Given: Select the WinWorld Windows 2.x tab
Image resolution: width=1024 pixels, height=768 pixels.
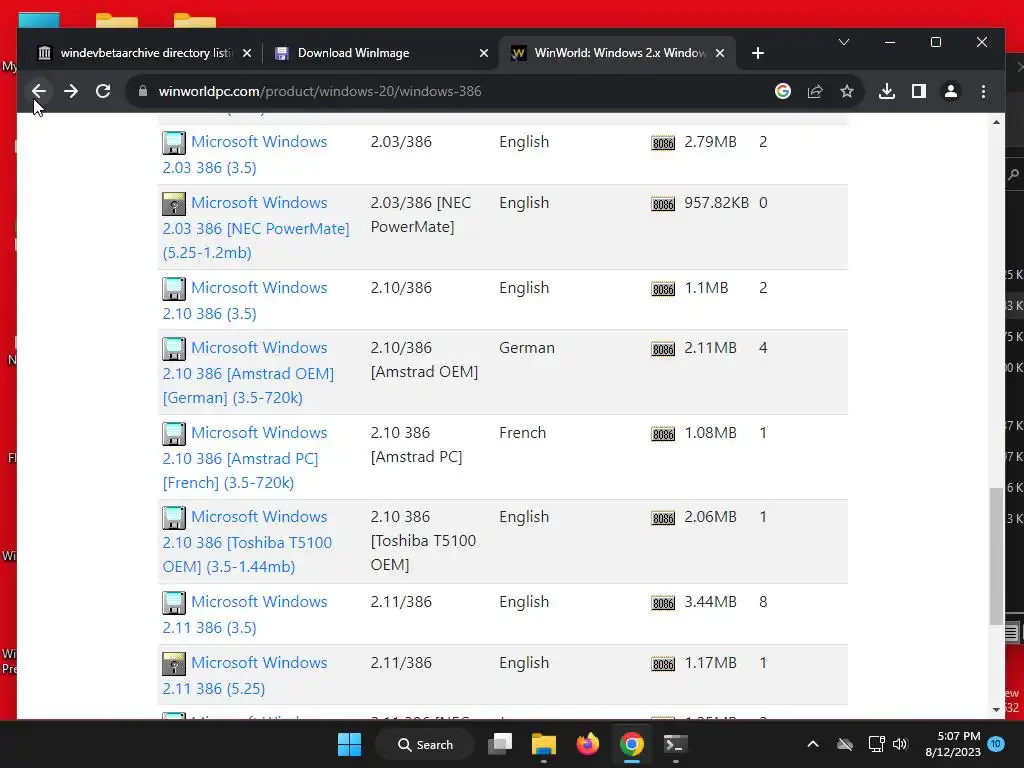Looking at the screenshot, I should 619,53.
